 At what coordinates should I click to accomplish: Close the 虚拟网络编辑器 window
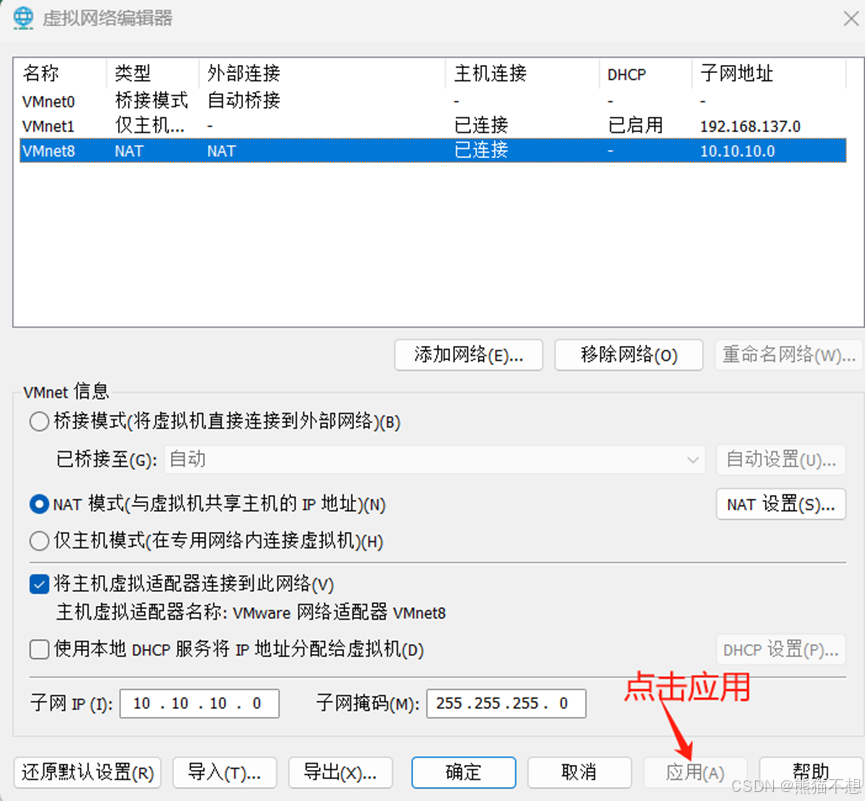click(x=851, y=19)
